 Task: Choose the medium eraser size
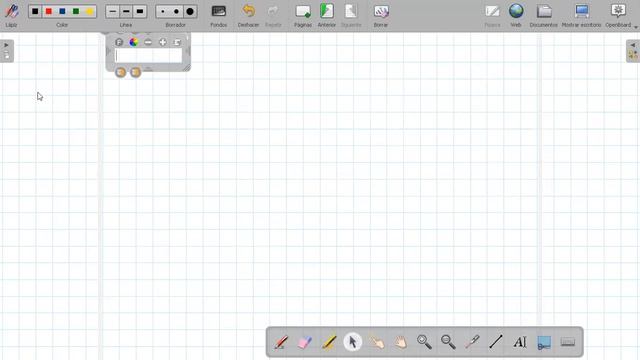[x=176, y=11]
